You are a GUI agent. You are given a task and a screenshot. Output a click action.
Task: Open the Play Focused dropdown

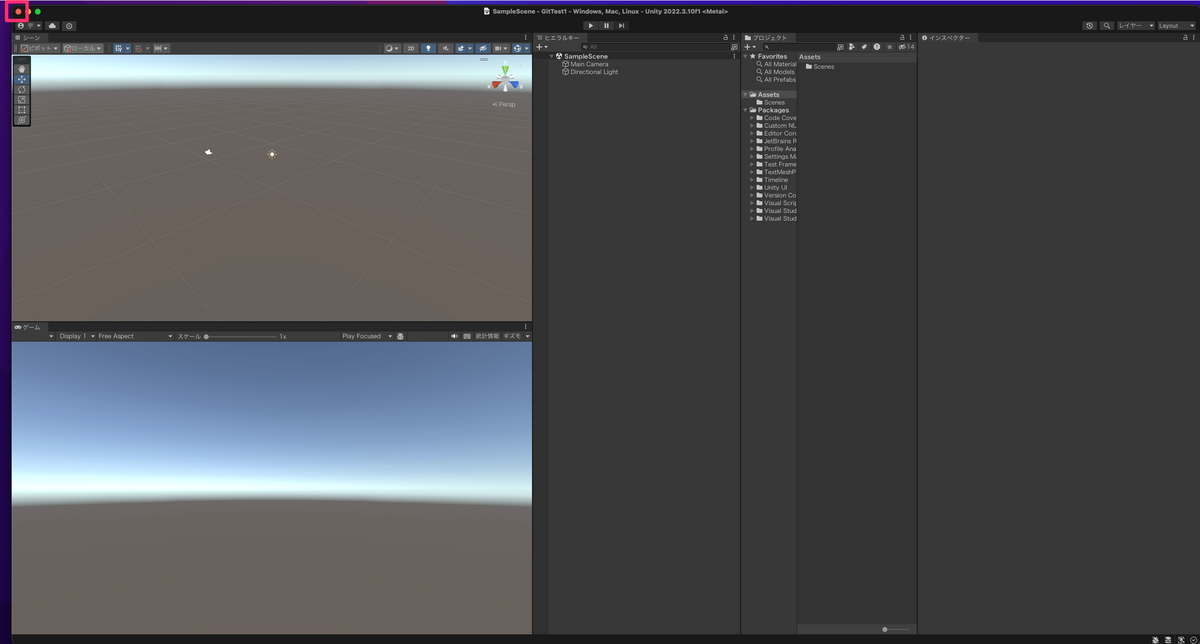click(367, 336)
